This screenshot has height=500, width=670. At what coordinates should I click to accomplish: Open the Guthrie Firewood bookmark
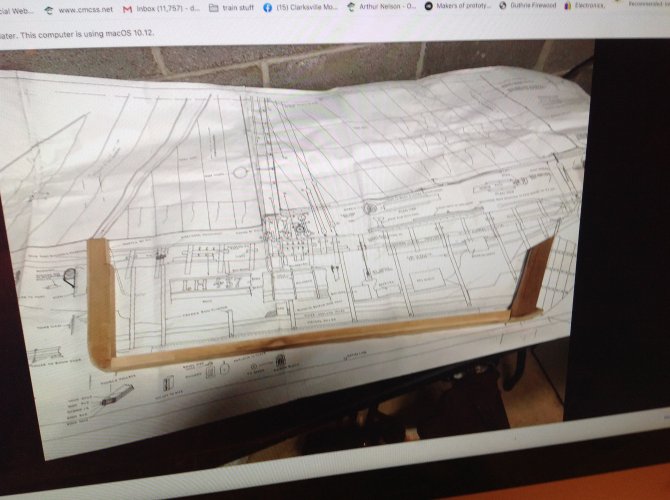(527, 6)
